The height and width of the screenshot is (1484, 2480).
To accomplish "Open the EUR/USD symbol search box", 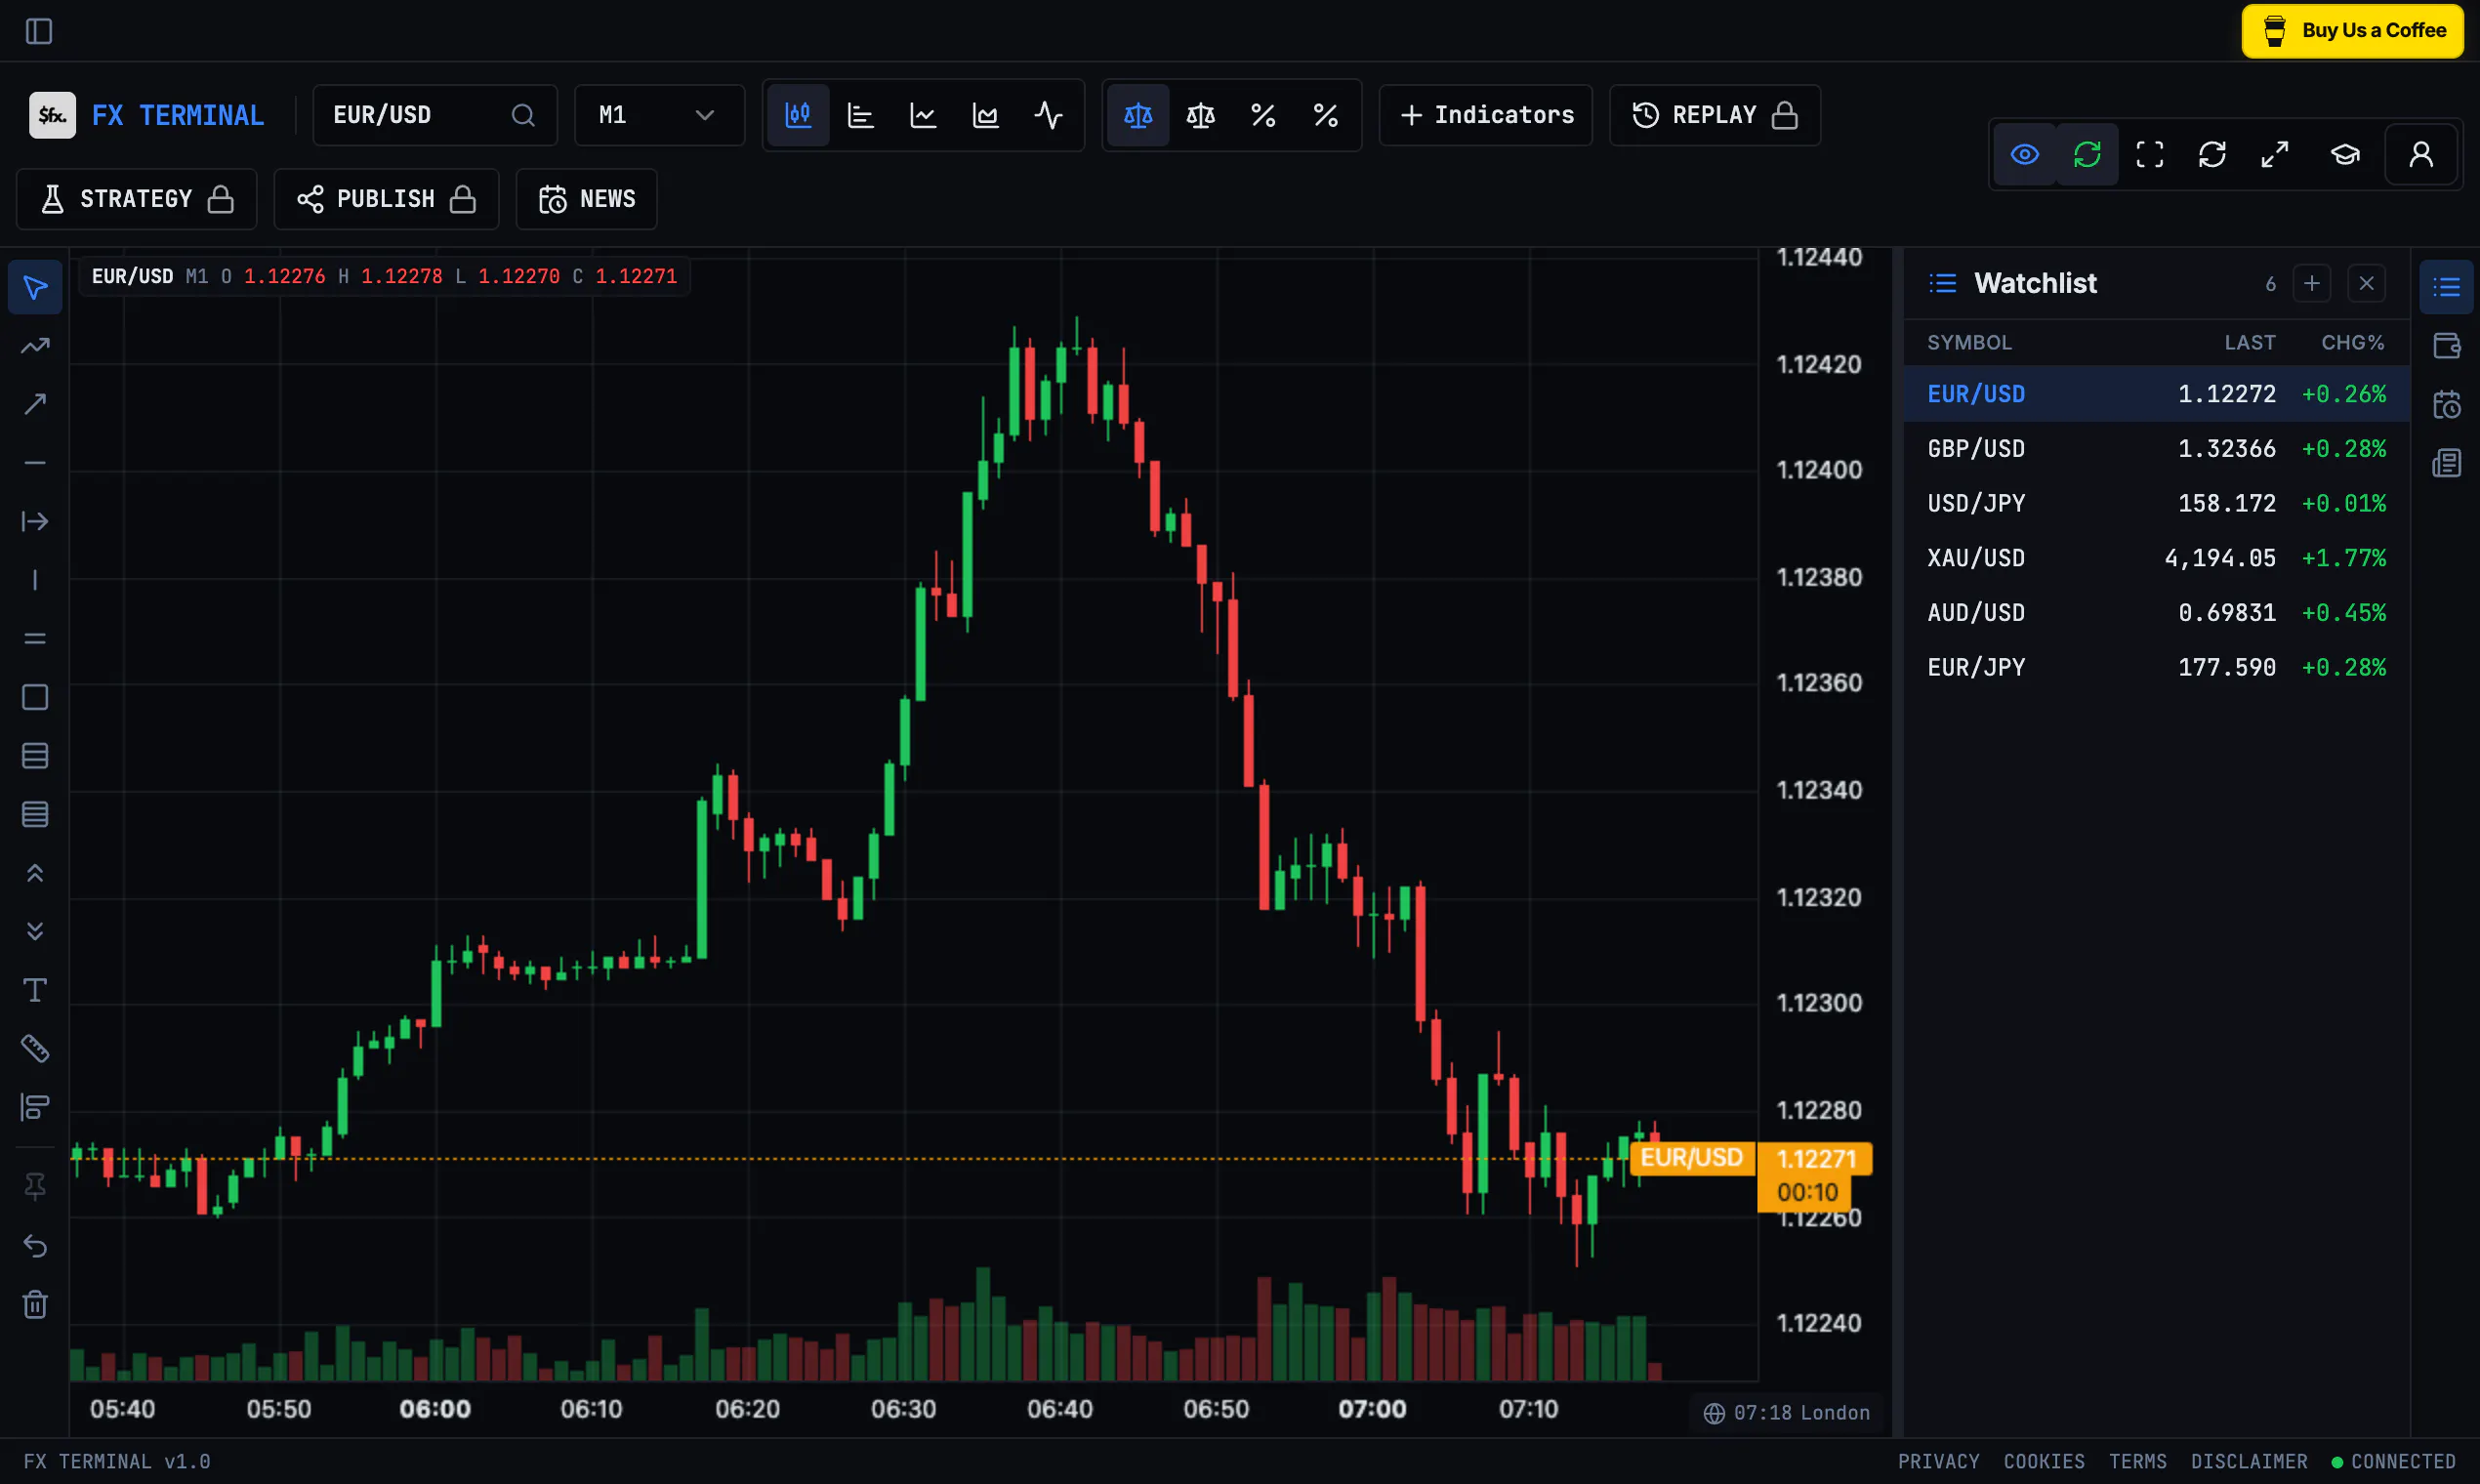I will [434, 115].
